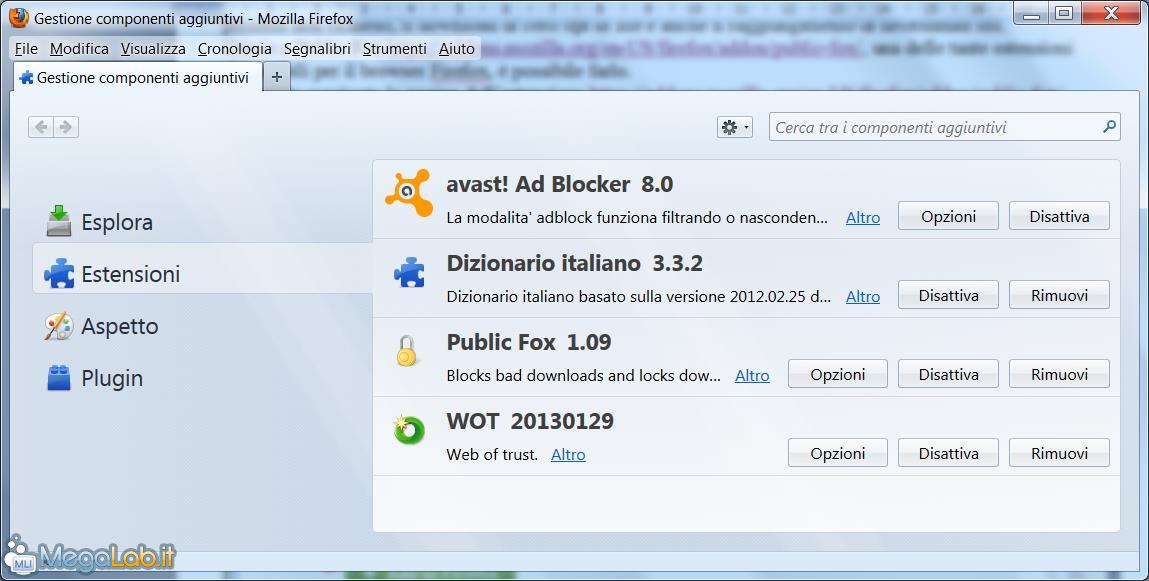Open Esplora section in sidebar

100,222
